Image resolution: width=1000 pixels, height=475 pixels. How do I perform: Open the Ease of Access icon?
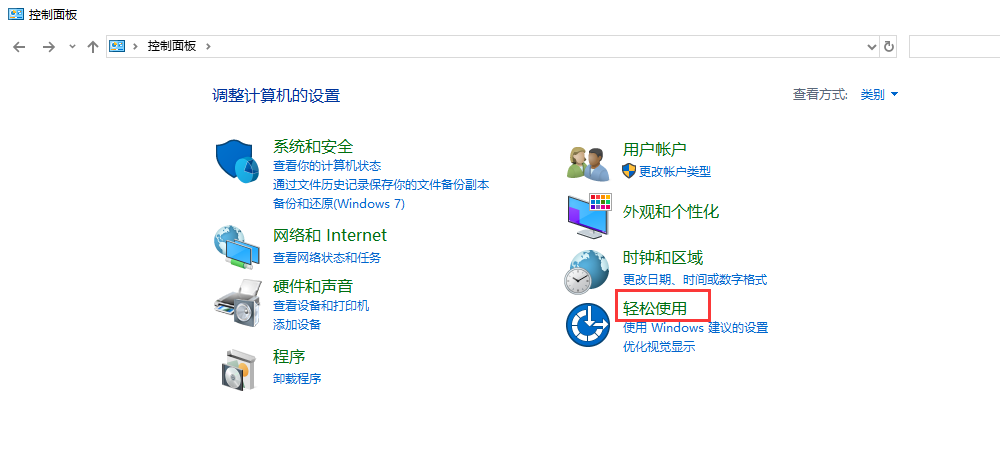click(588, 325)
